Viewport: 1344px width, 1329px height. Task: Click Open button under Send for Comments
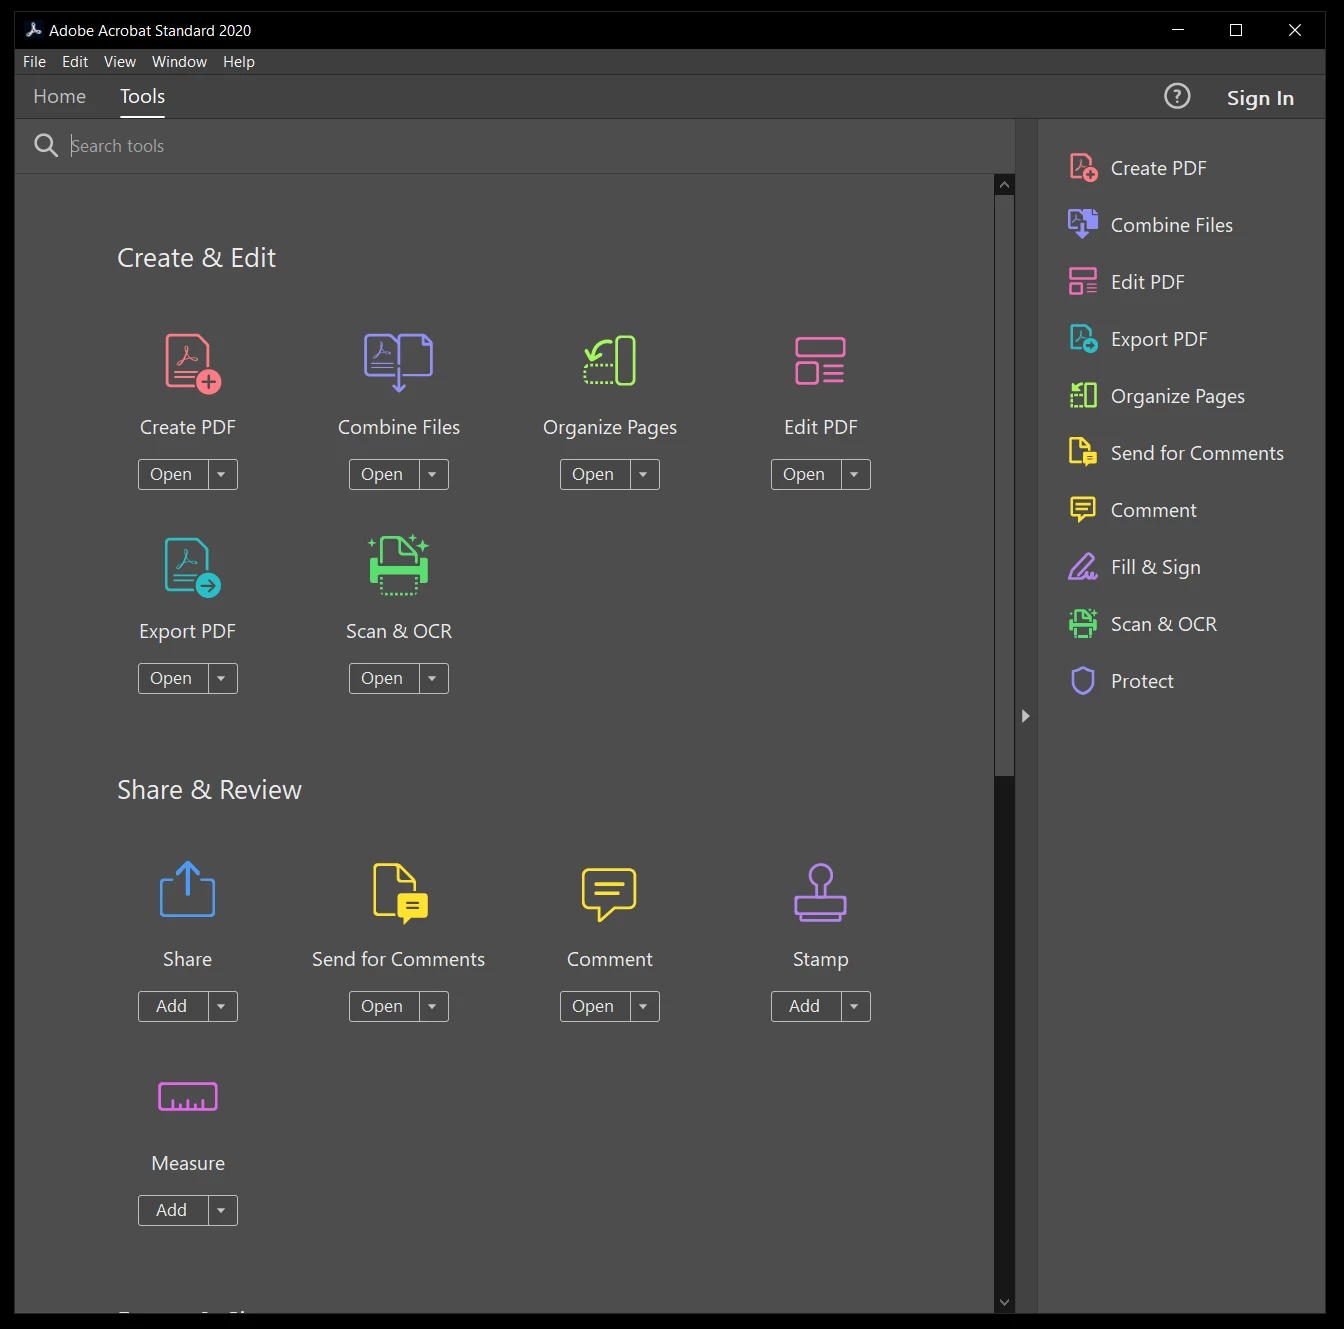384,1007
